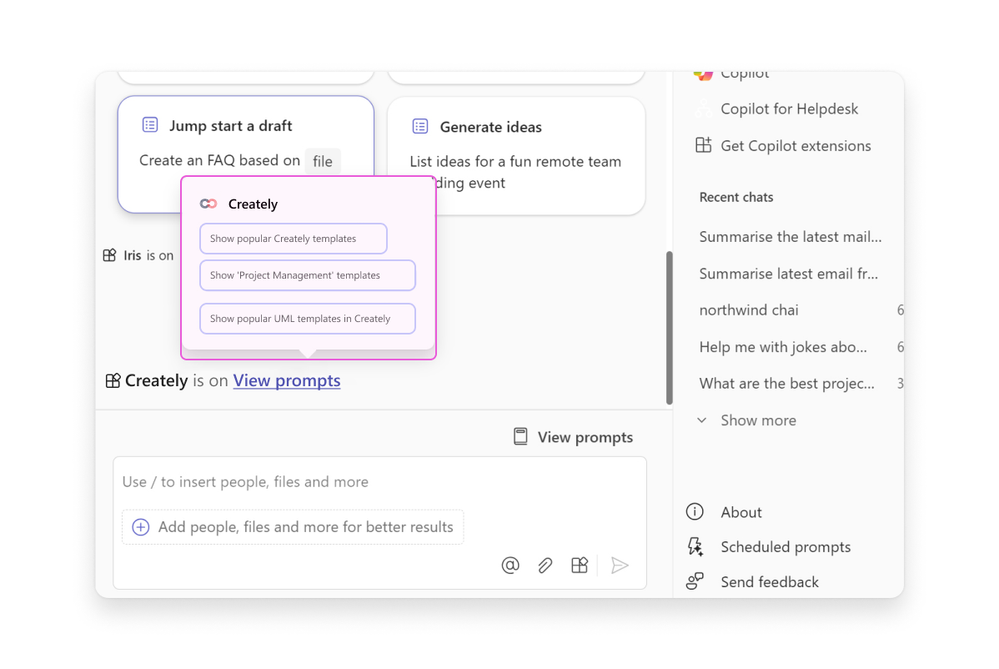999x669 pixels.
Task: Open the 'northwind chai' recent chat
Action: [x=749, y=310]
